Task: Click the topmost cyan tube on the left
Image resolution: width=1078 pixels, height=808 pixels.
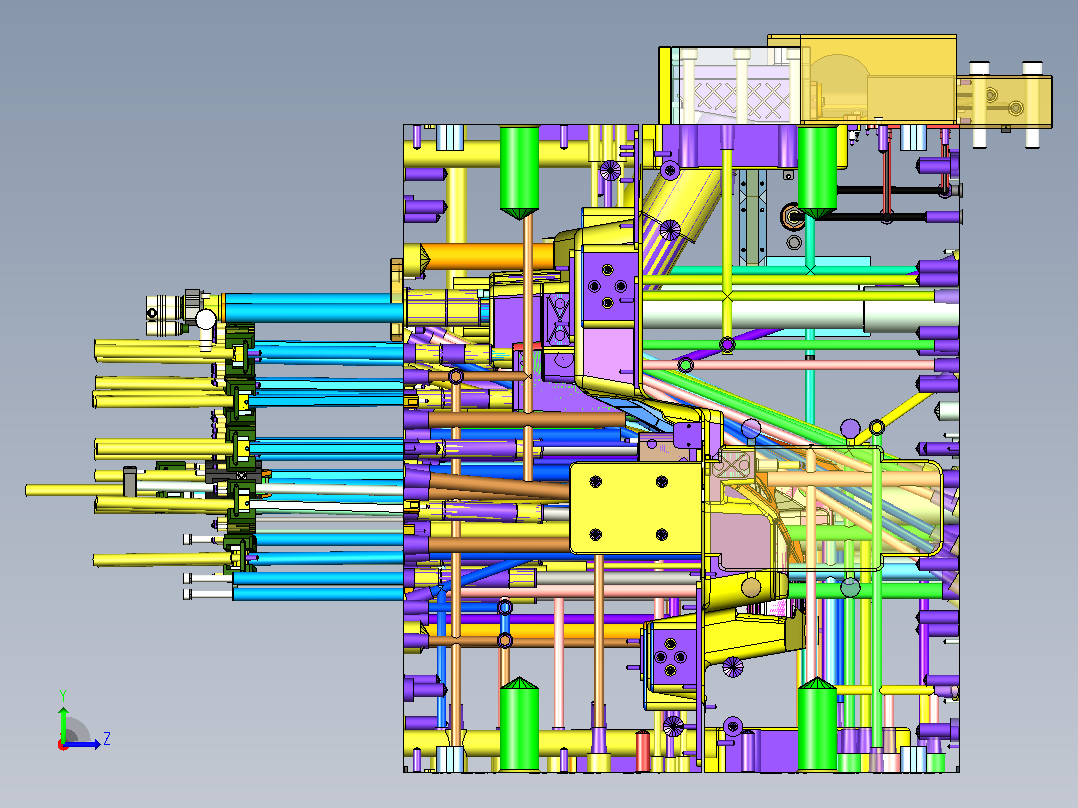Action: point(314,307)
